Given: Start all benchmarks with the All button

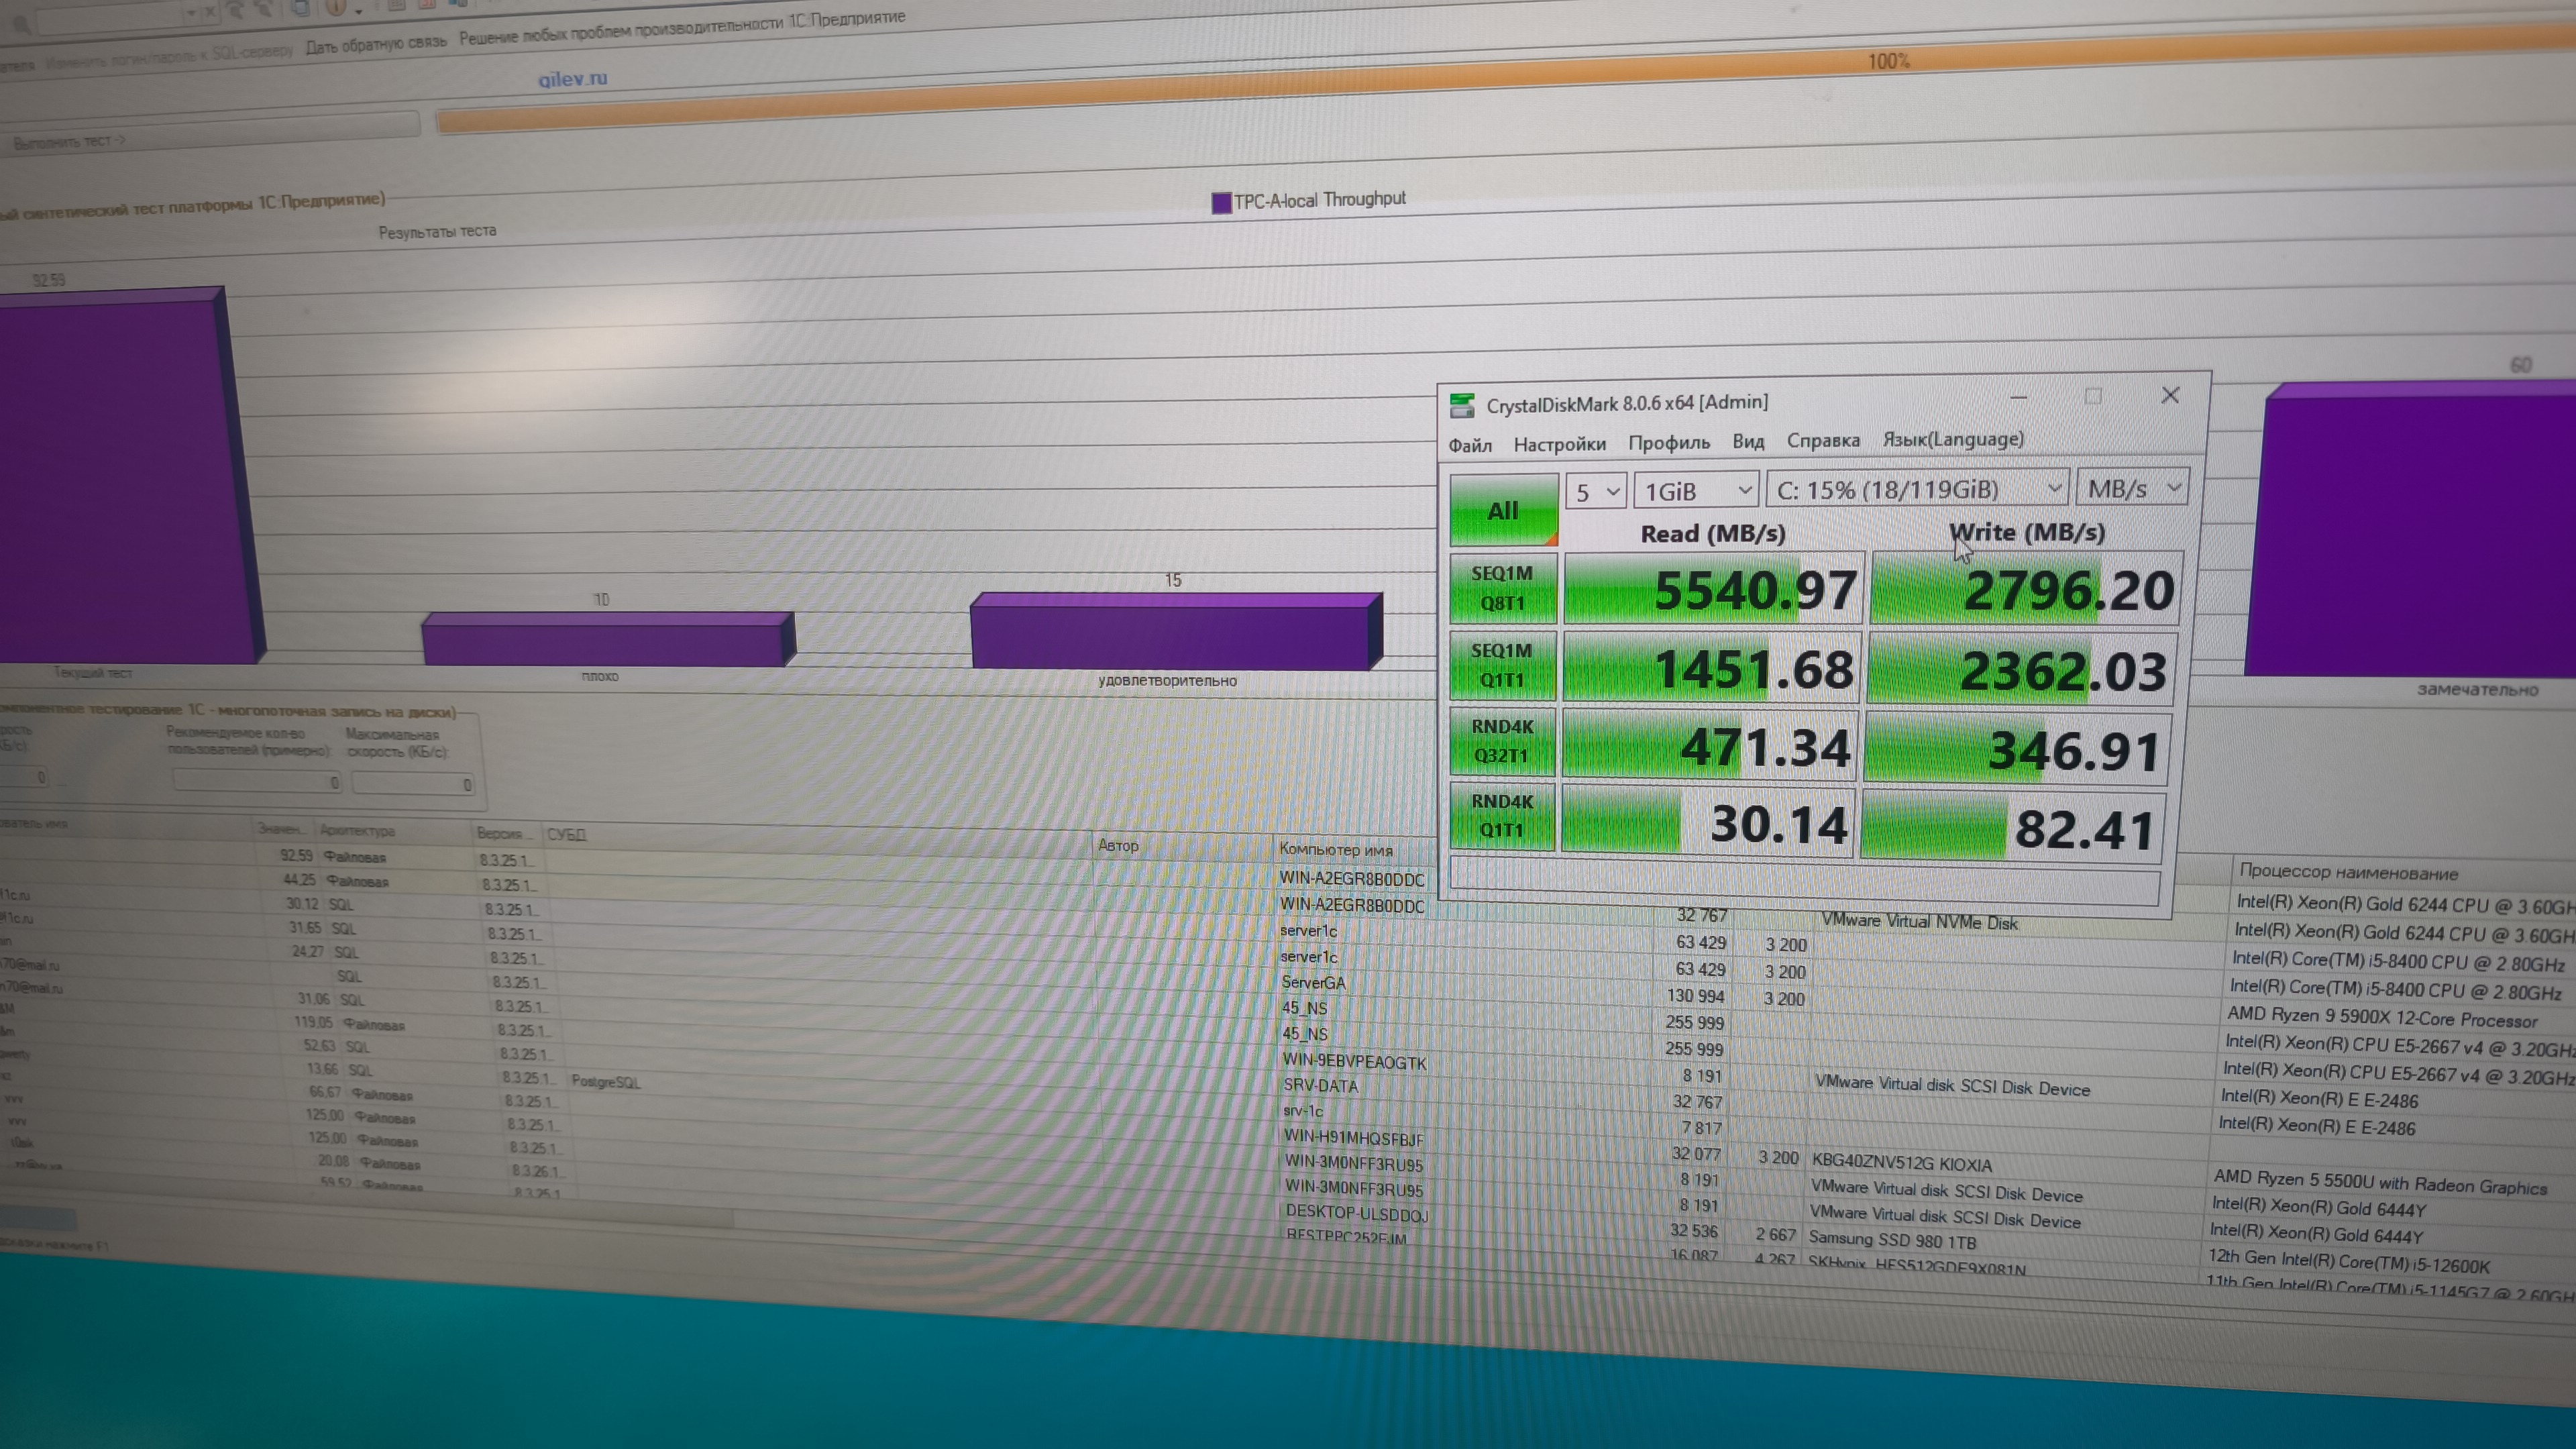Looking at the screenshot, I should point(1503,510).
